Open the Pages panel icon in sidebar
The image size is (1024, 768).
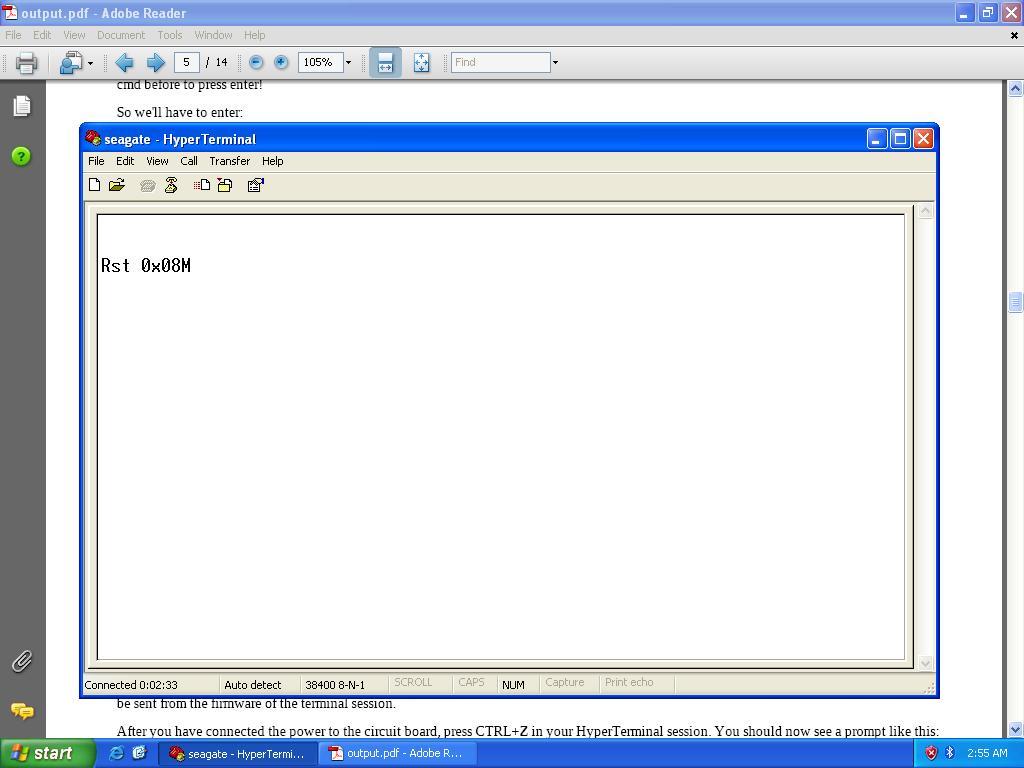22,106
